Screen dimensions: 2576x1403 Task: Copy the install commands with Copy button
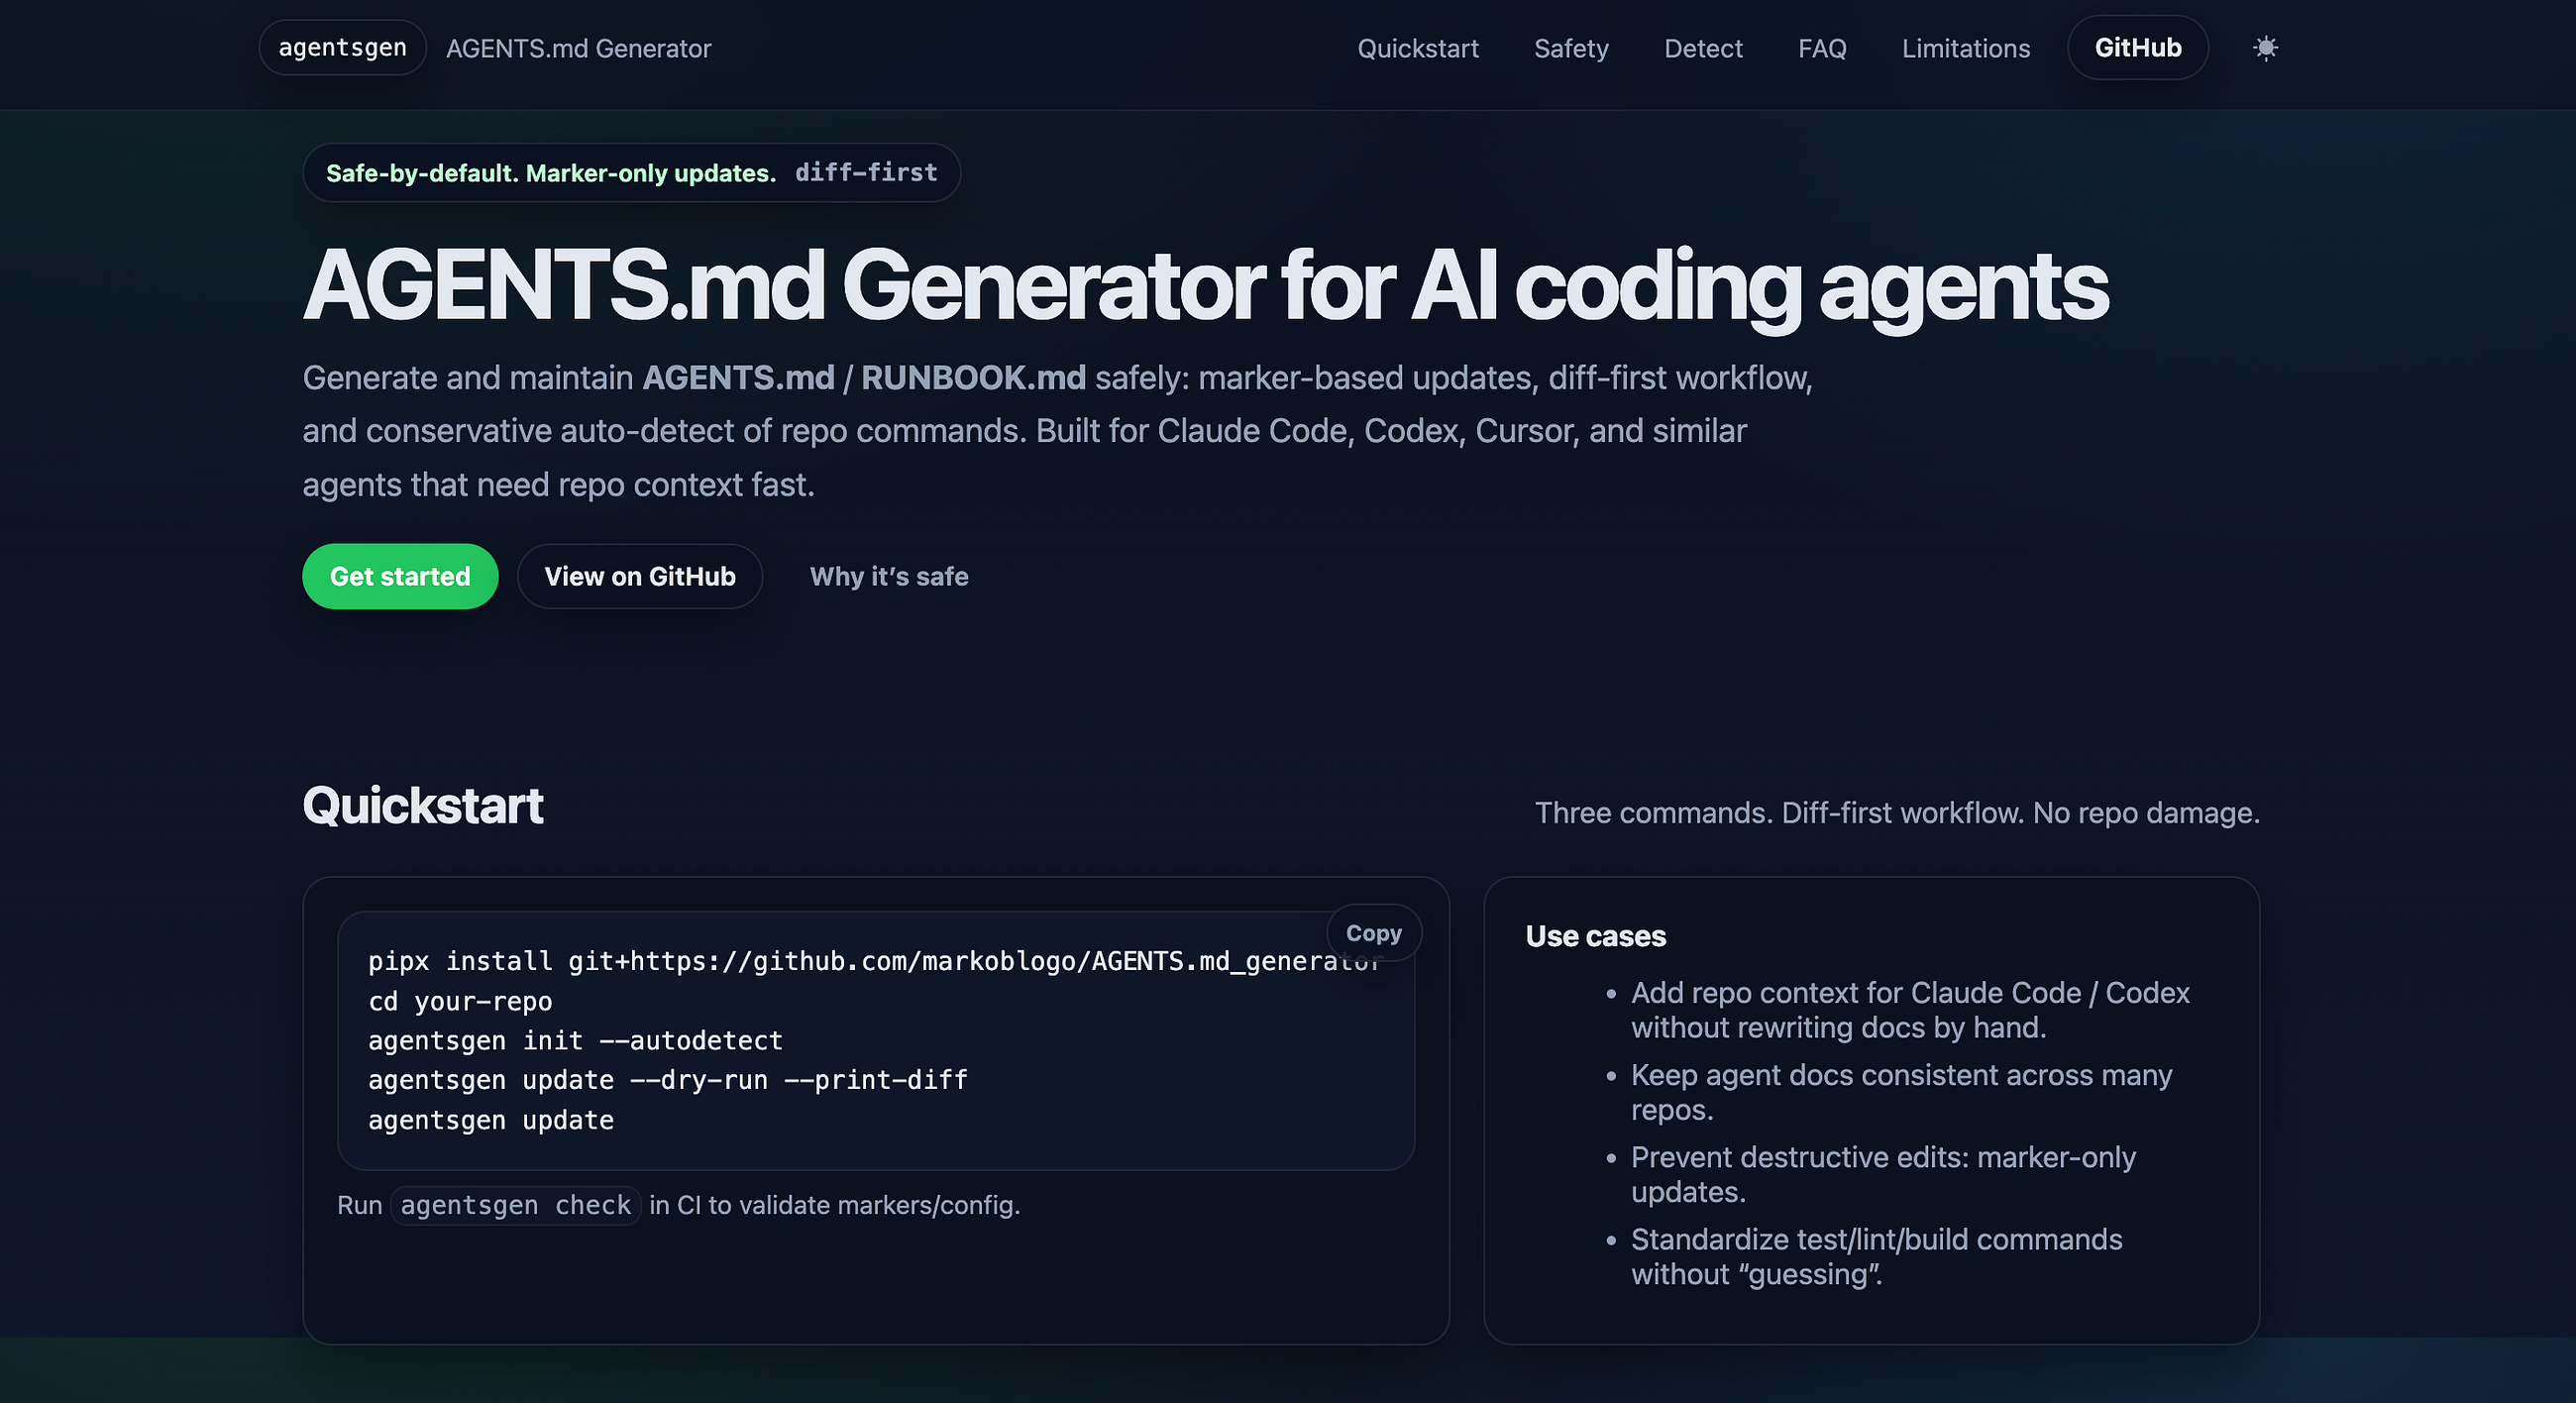point(1374,933)
